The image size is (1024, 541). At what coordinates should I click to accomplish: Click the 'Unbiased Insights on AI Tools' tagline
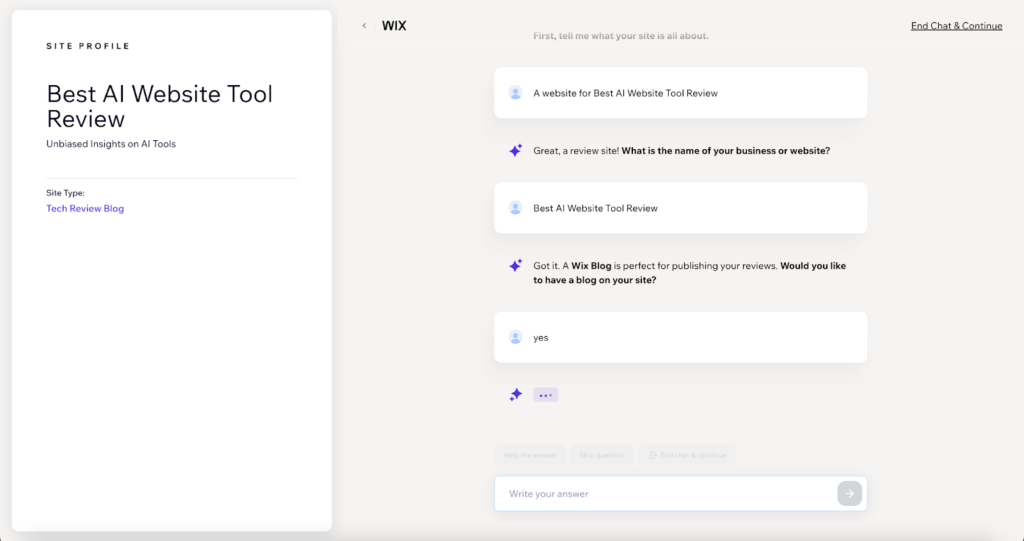point(111,144)
